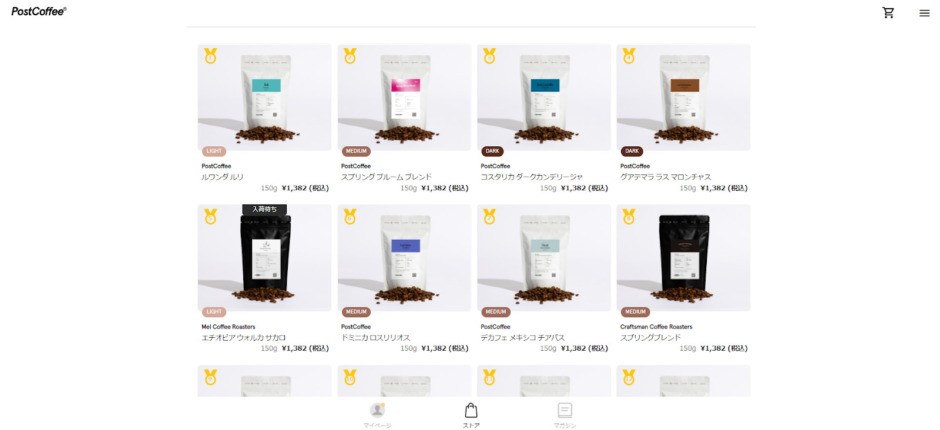Click medal icon on Craftsman スプリングブレンド card
Screen dimensions: 940x430
[x=628, y=216]
